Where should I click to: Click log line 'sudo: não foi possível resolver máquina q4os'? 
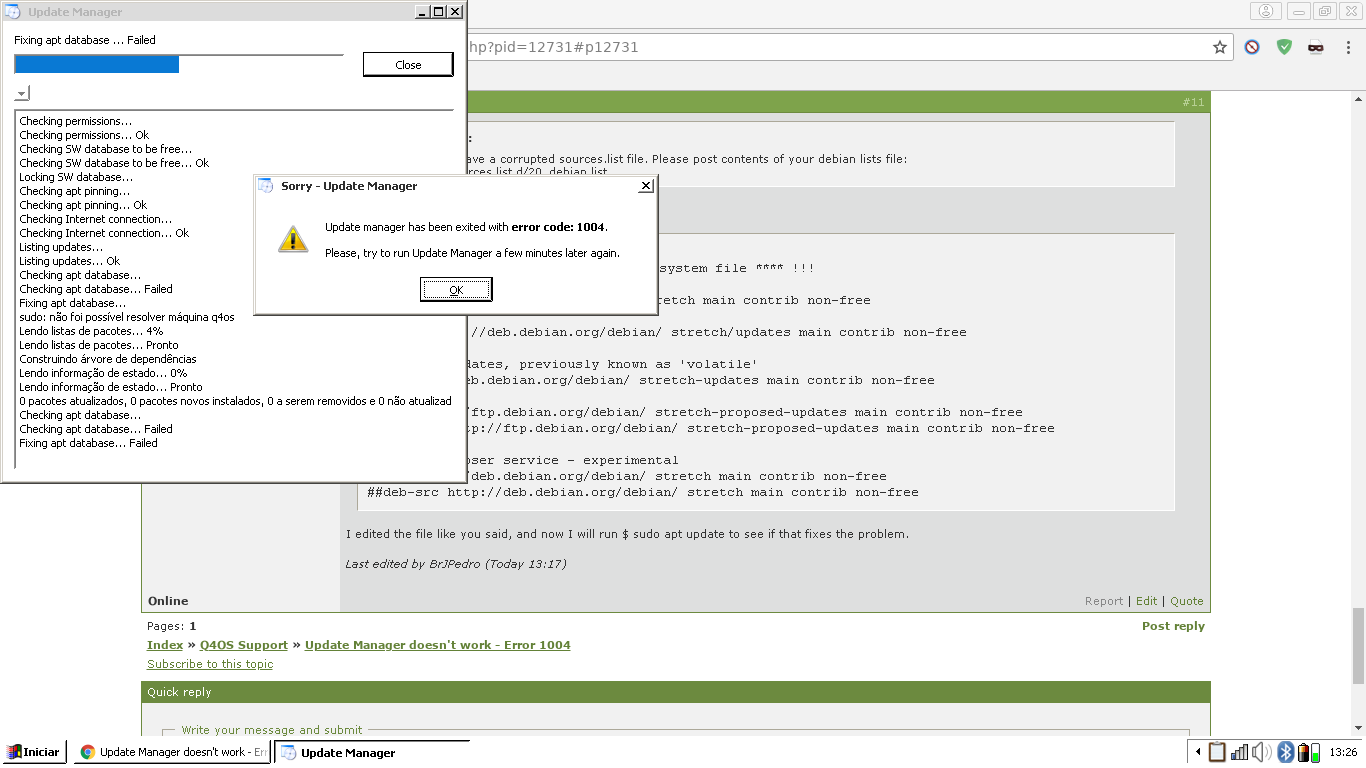coord(127,317)
